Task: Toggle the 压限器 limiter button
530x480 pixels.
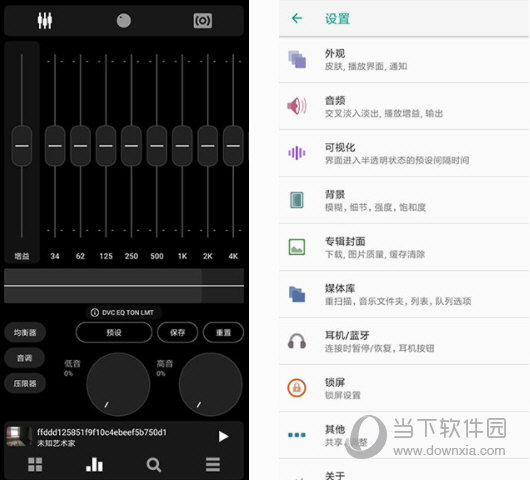Action: click(x=25, y=383)
